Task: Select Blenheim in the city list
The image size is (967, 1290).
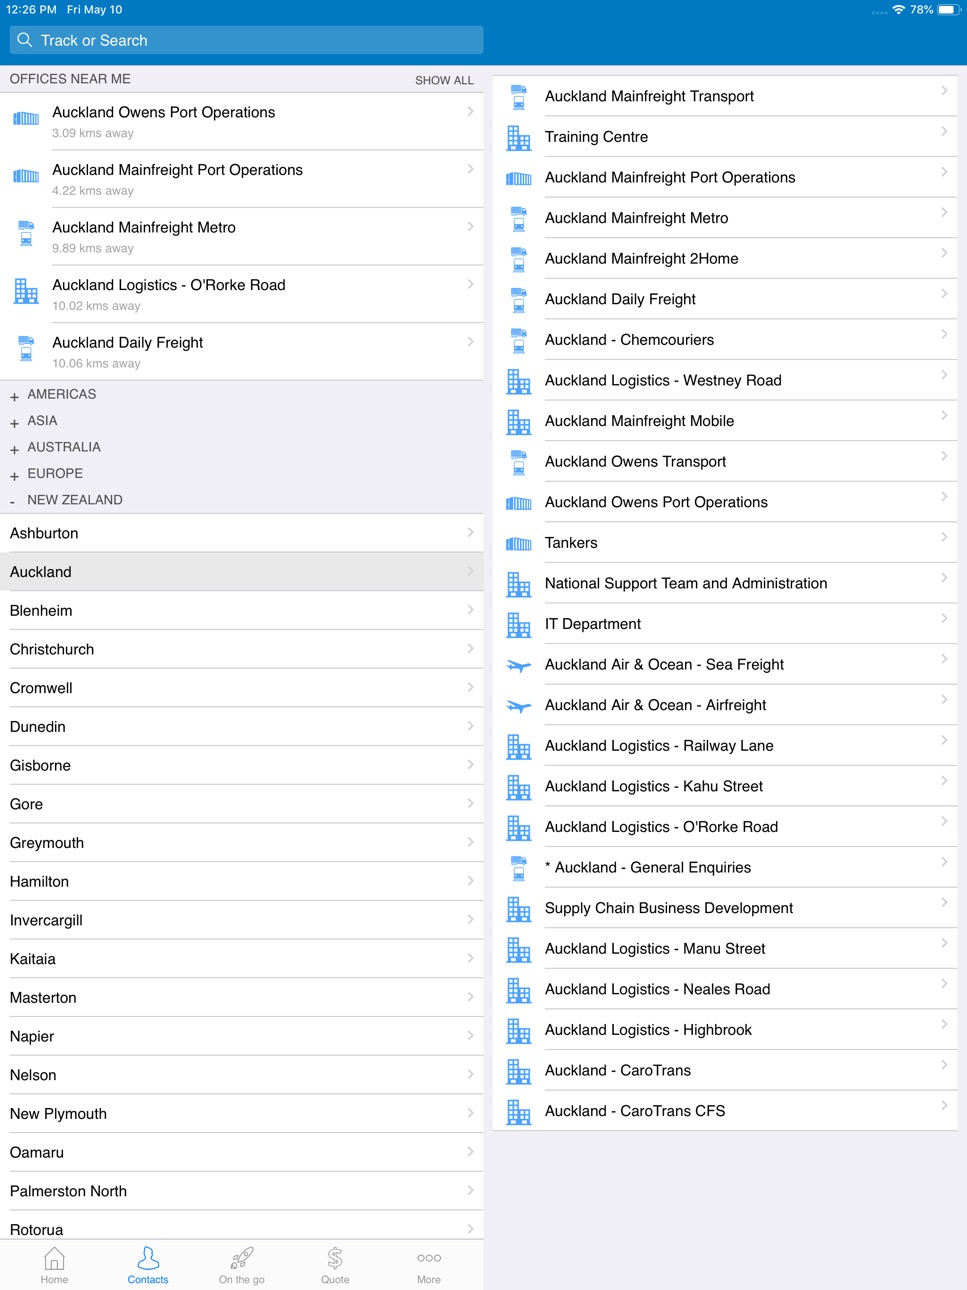Action: [242, 611]
